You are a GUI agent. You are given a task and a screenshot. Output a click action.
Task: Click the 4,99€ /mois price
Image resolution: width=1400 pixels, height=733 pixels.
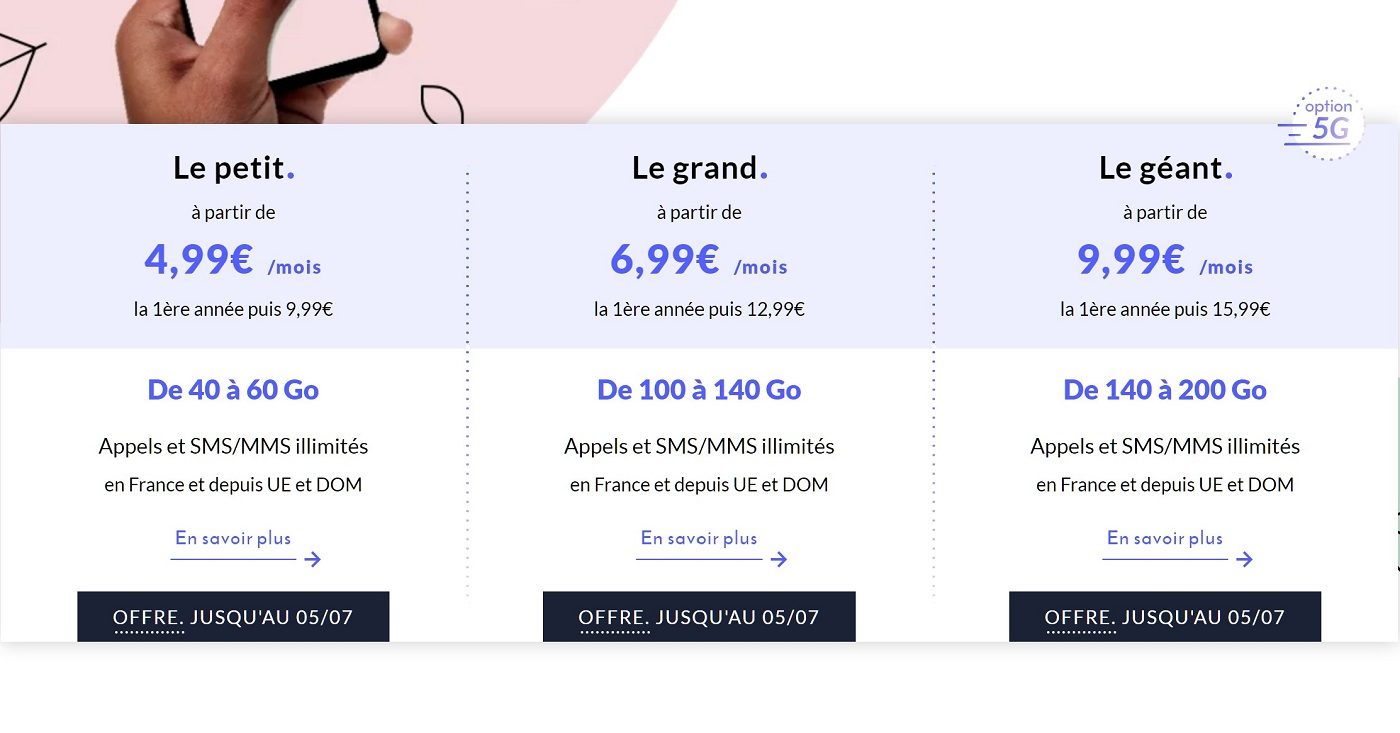233,260
